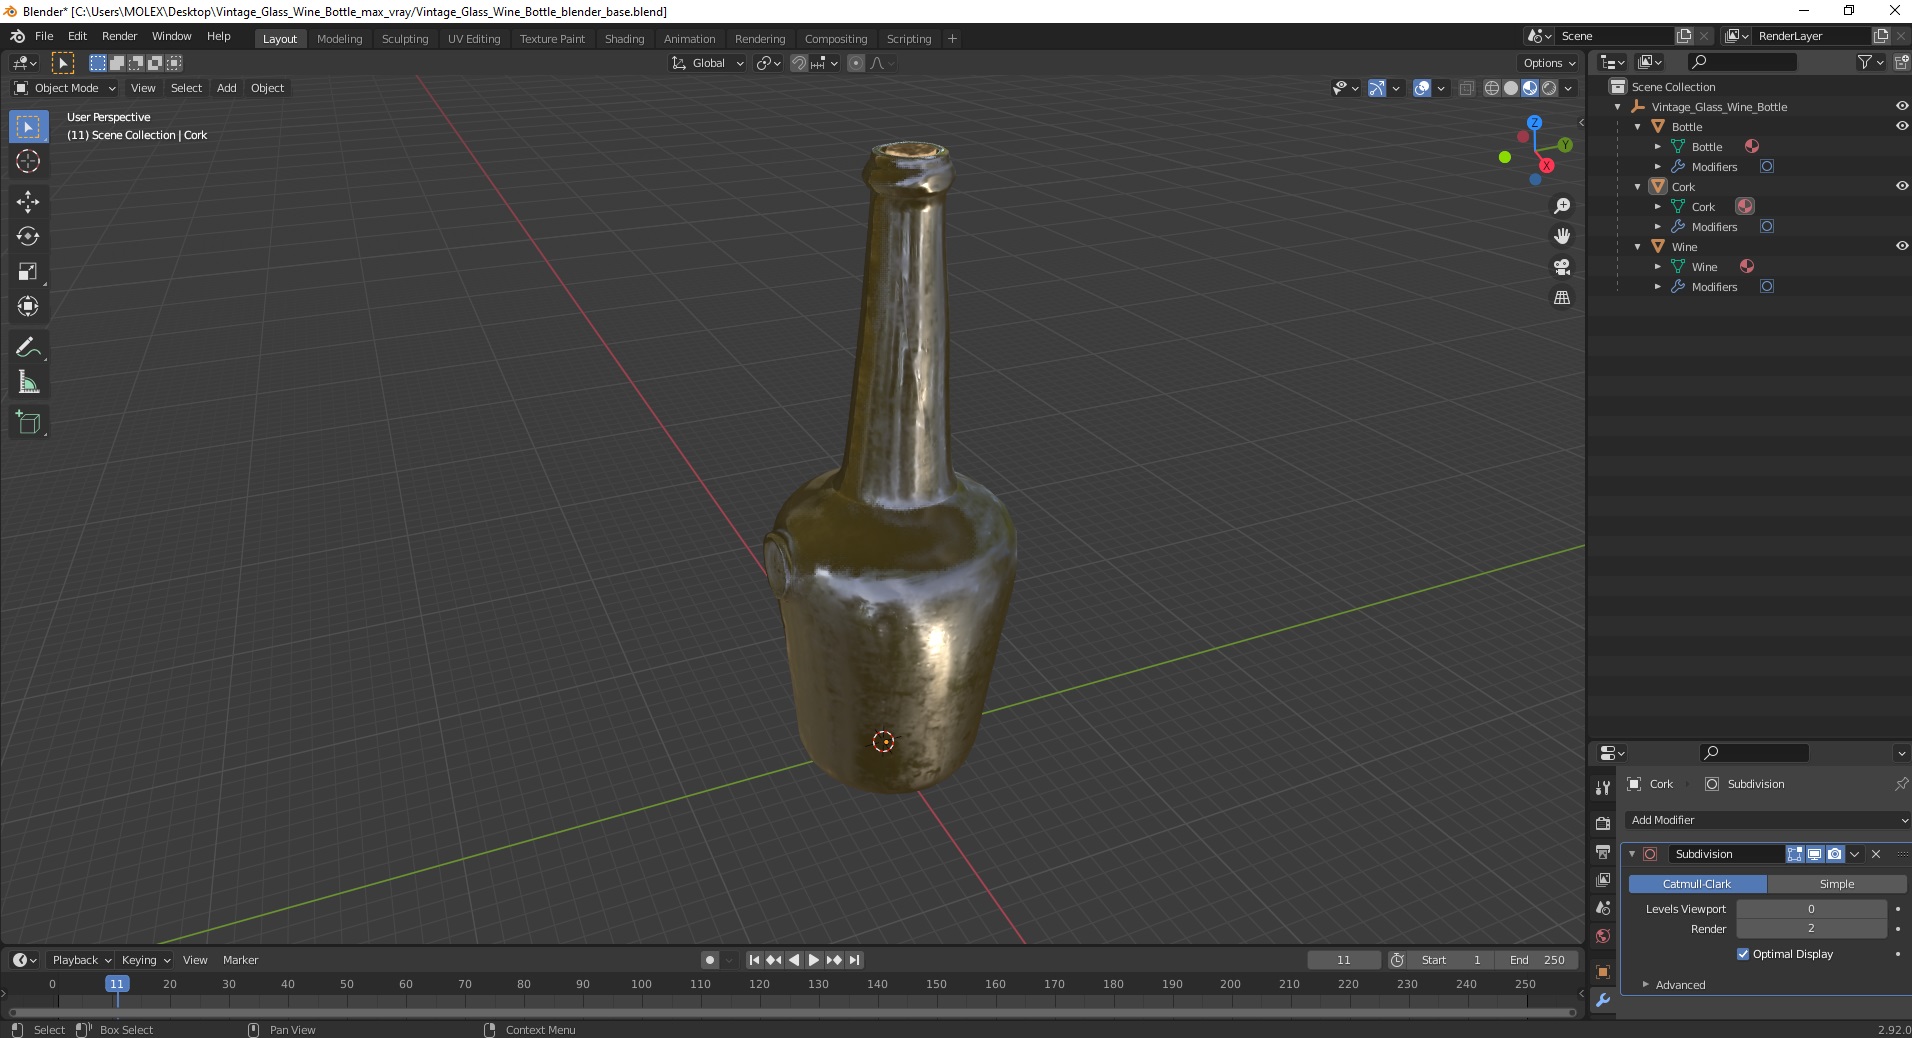Open Global transform orientation dropdown
The height and width of the screenshot is (1038, 1912).
point(707,63)
